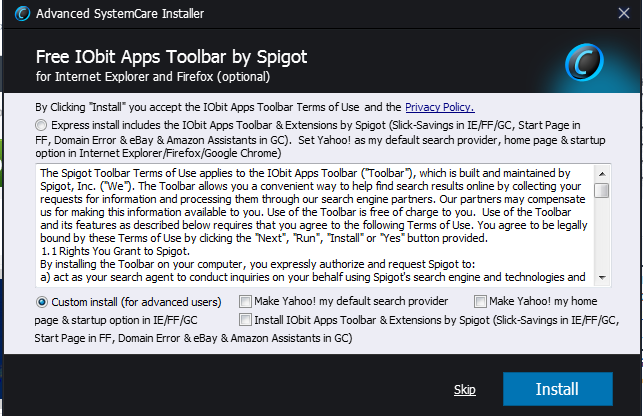This screenshot has width=643, height=416.
Task: Open the Privacy Policy link
Action: point(440,107)
